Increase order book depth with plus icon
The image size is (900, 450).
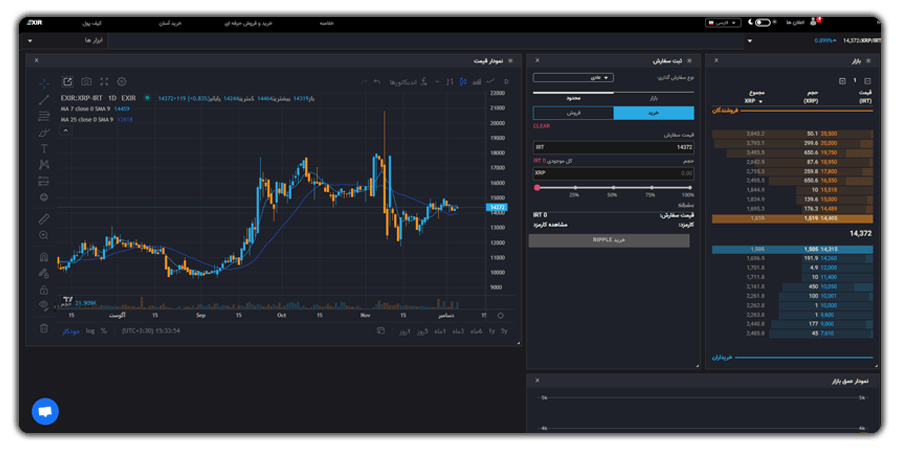842,81
